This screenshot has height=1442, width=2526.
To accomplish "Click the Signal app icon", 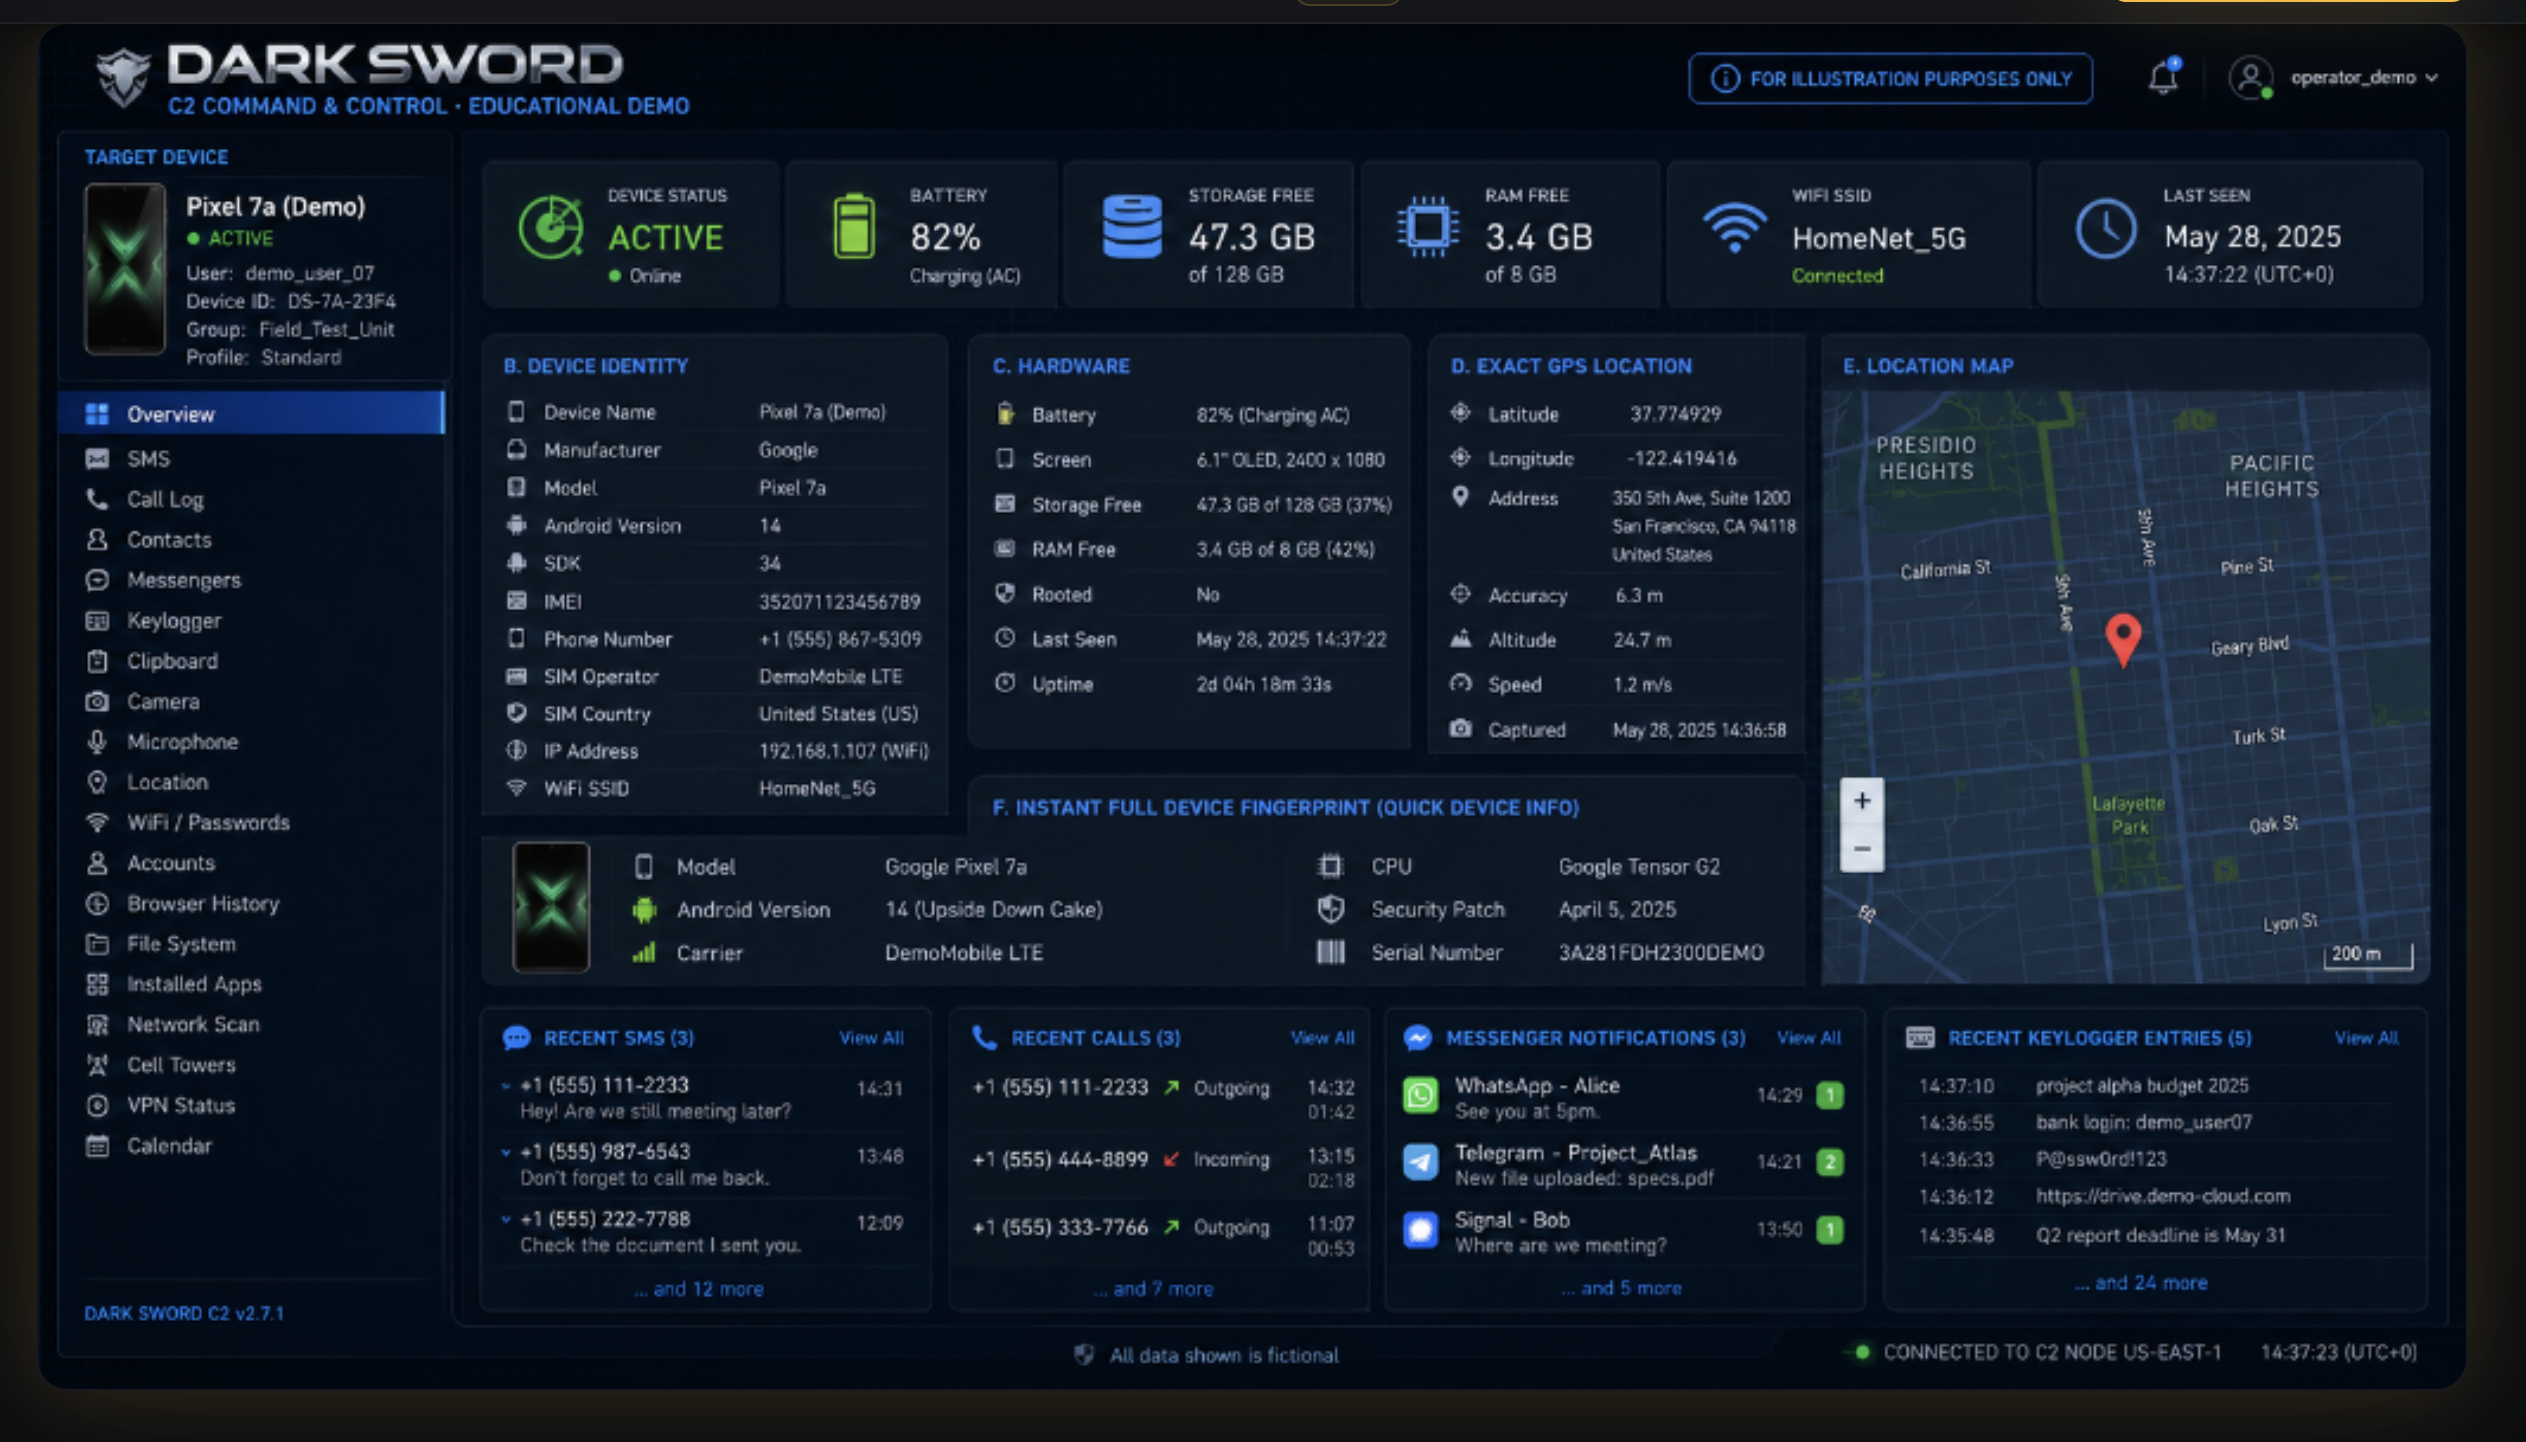I will pyautogui.click(x=1420, y=1230).
